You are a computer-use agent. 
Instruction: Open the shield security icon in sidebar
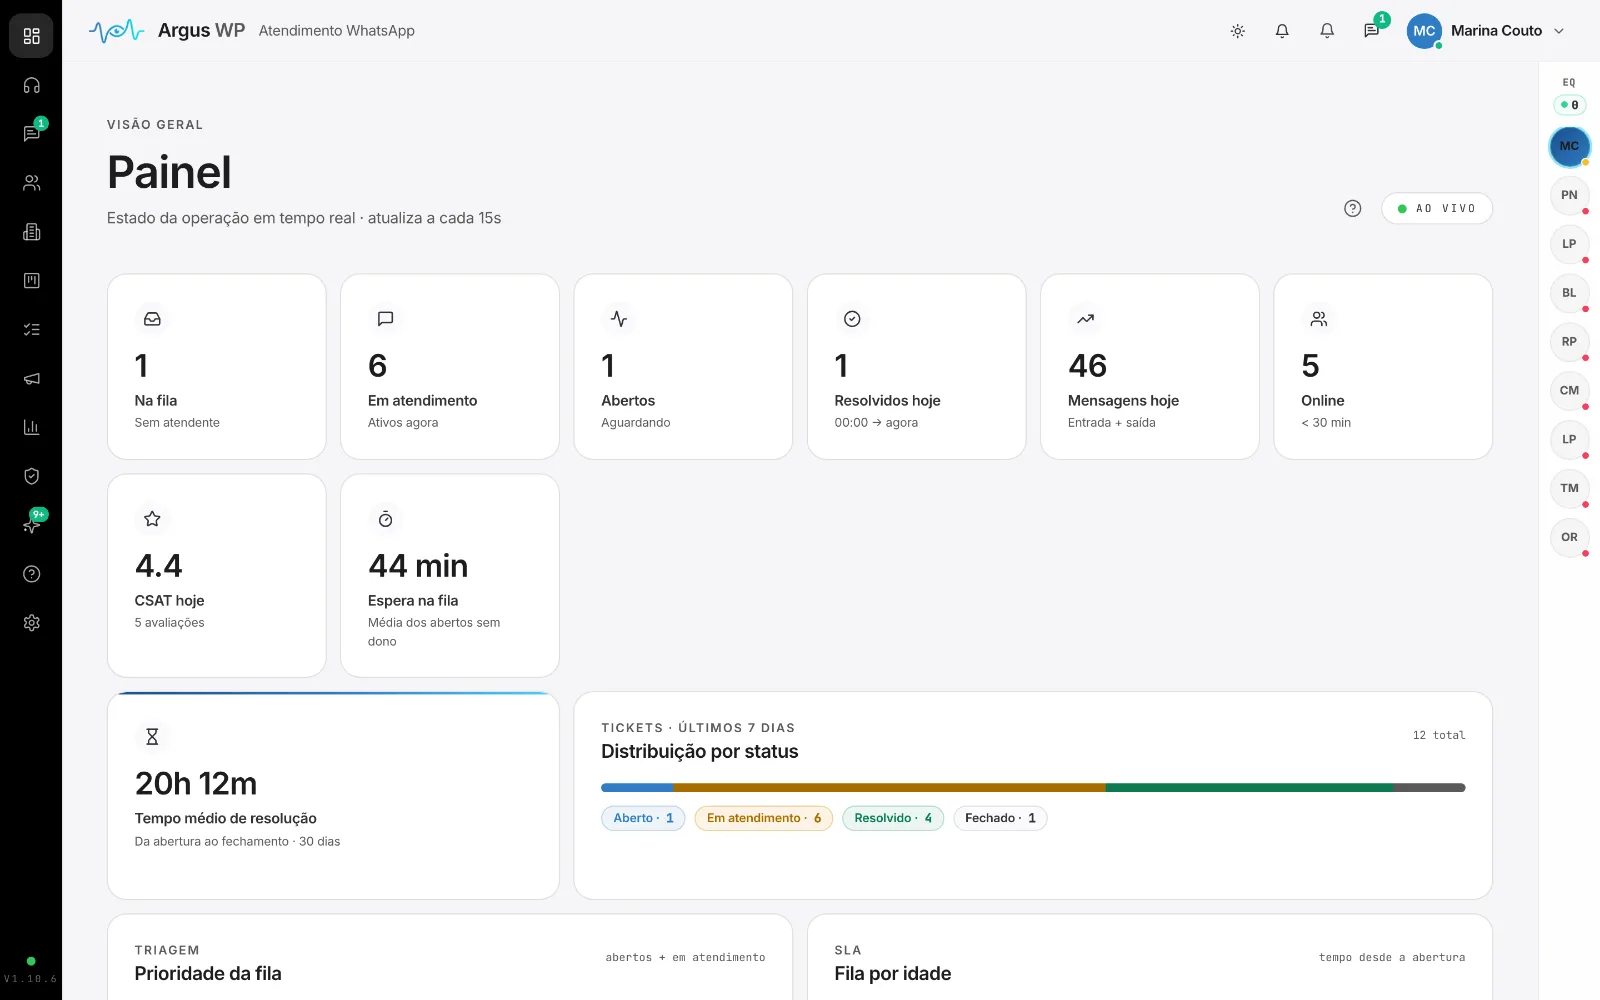[31, 476]
